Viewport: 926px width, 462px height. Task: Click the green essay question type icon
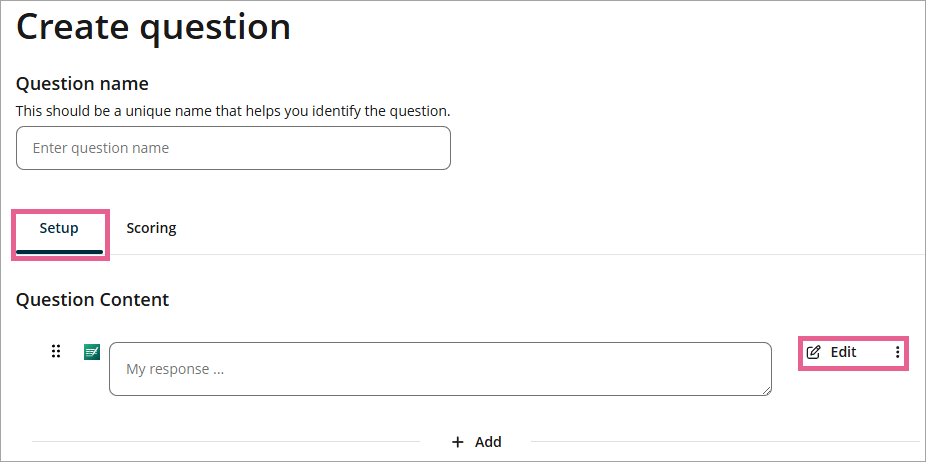tap(92, 352)
